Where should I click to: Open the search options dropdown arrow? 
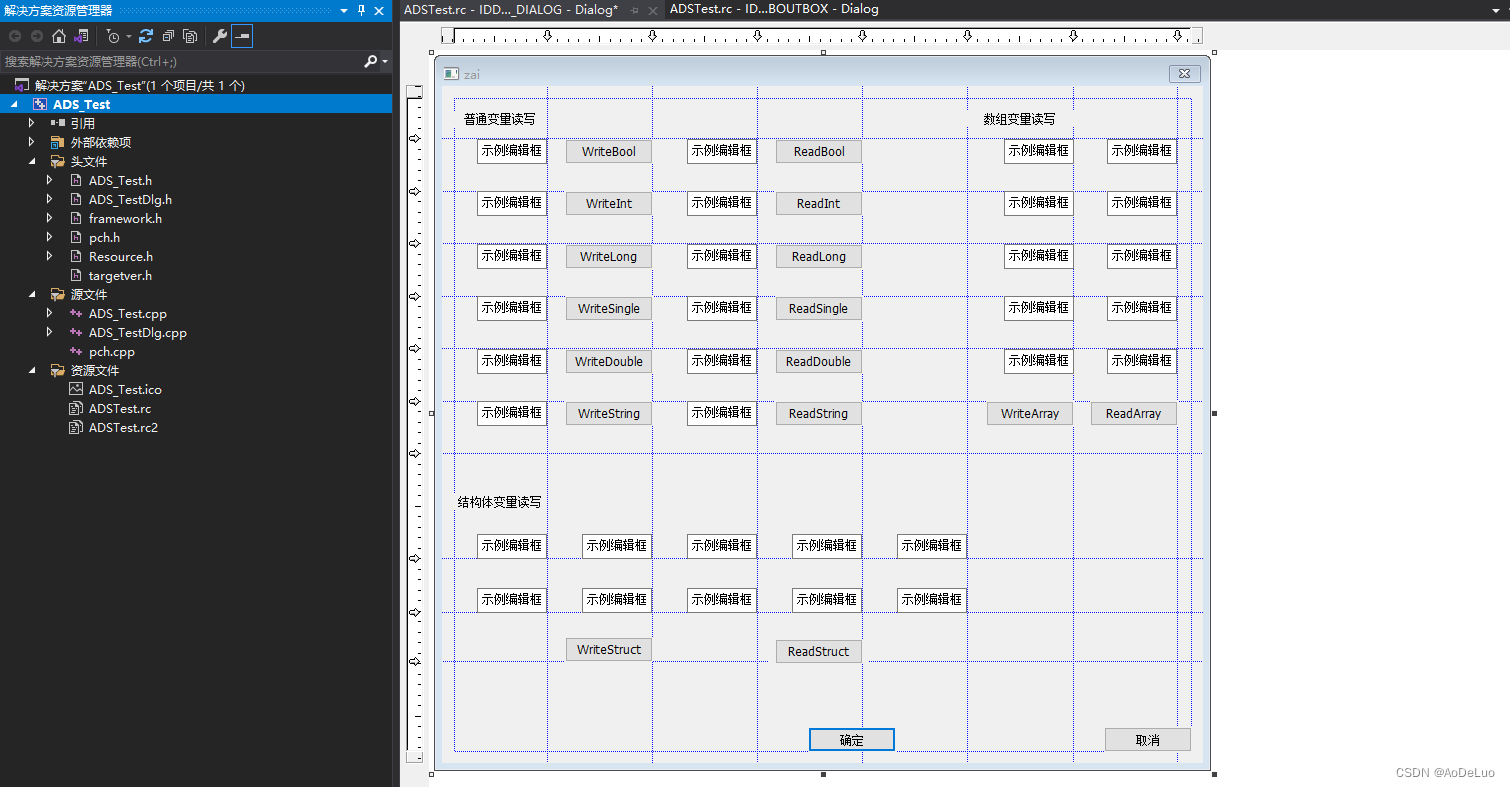(x=385, y=62)
